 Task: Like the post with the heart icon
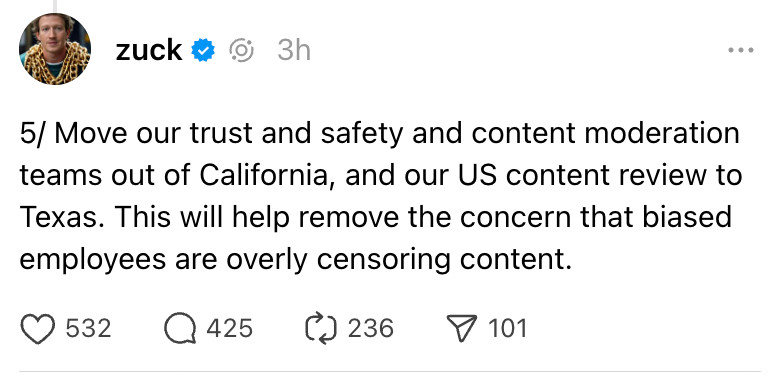(x=38, y=329)
